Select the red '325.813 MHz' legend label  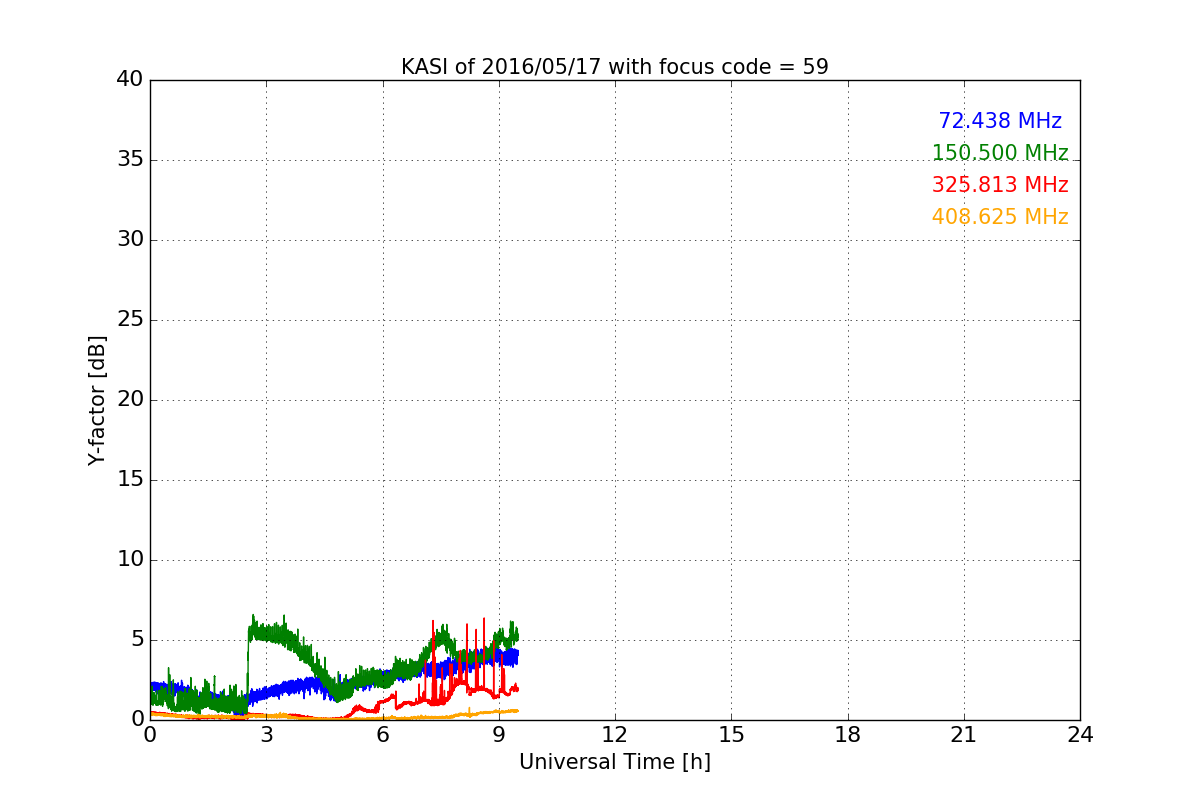[1000, 185]
